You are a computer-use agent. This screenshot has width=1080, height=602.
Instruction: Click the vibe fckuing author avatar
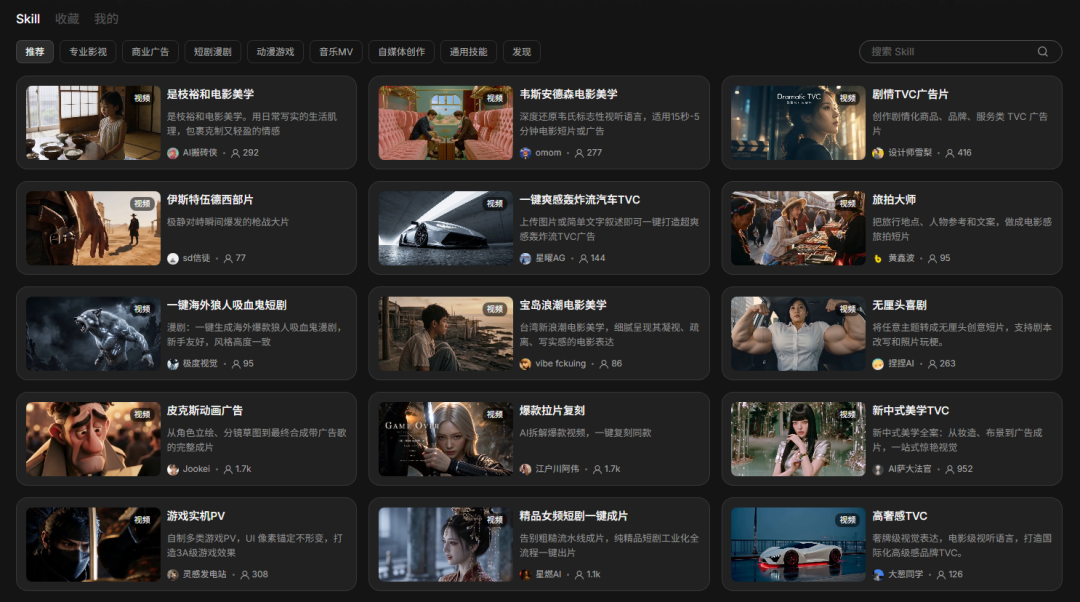click(x=526, y=364)
